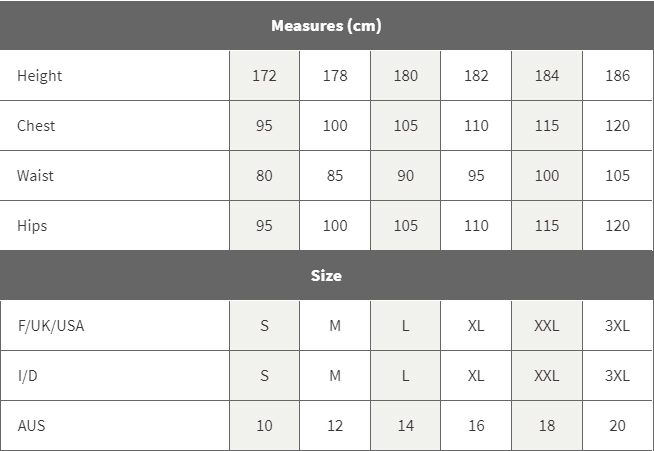
Task: Select the Height row label
Action: click(40, 76)
